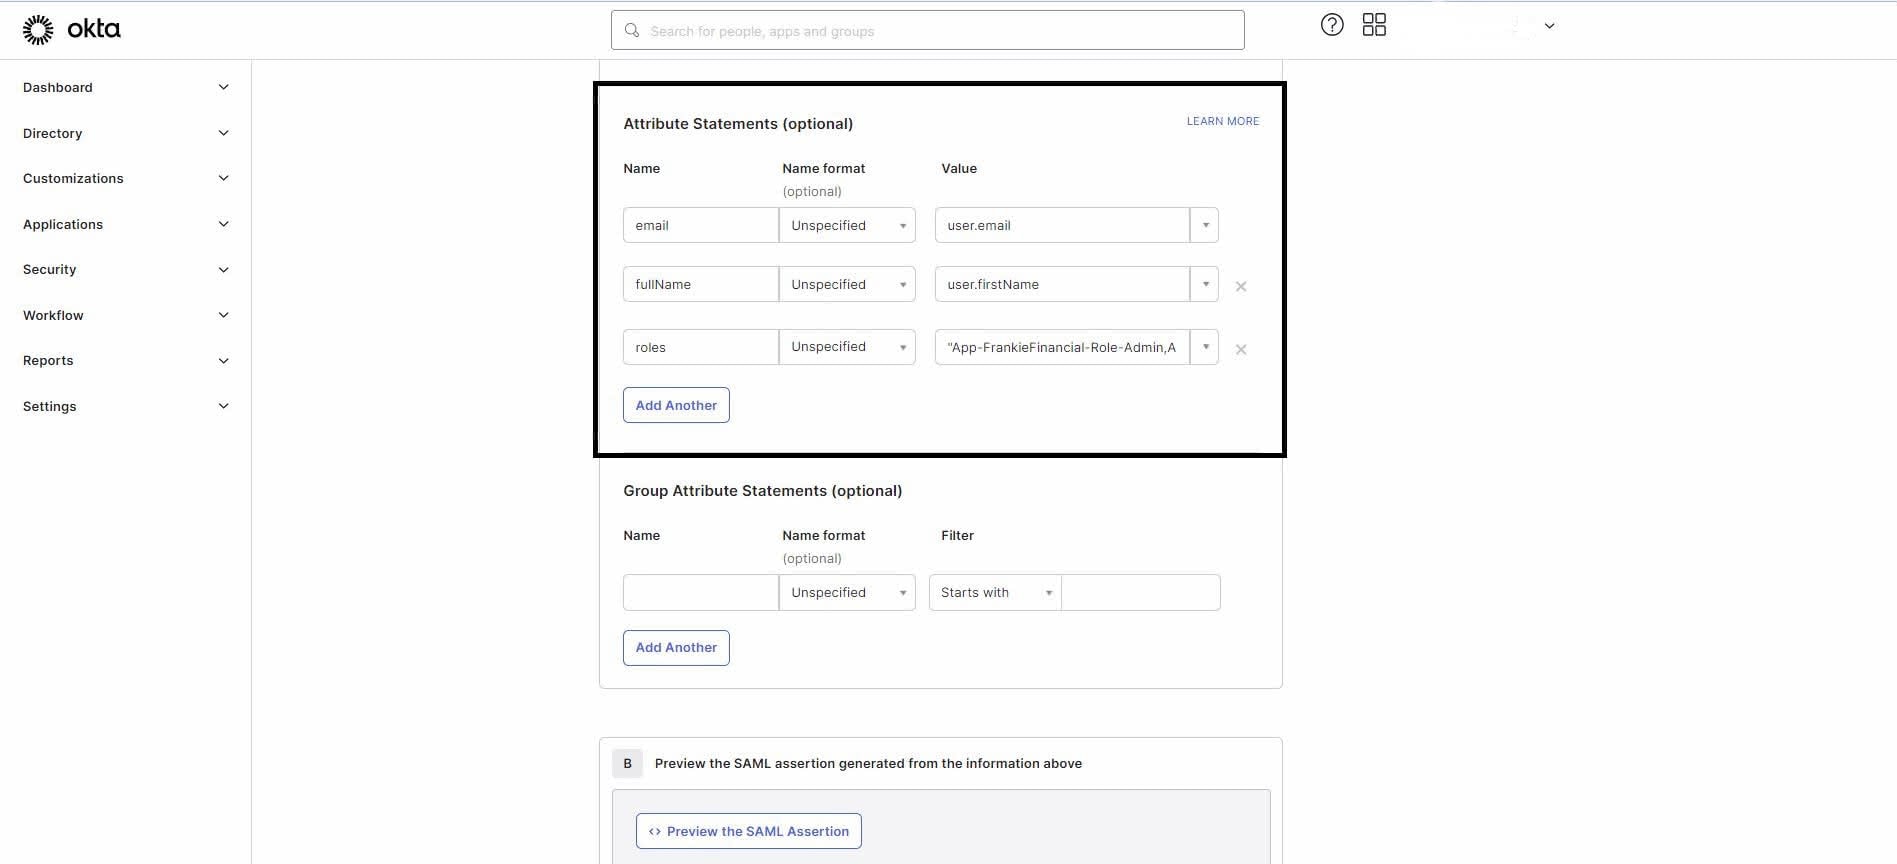Viewport: 1897px width, 864px height.
Task: Open the user.email value dropdown arrow
Action: [x=1205, y=225]
